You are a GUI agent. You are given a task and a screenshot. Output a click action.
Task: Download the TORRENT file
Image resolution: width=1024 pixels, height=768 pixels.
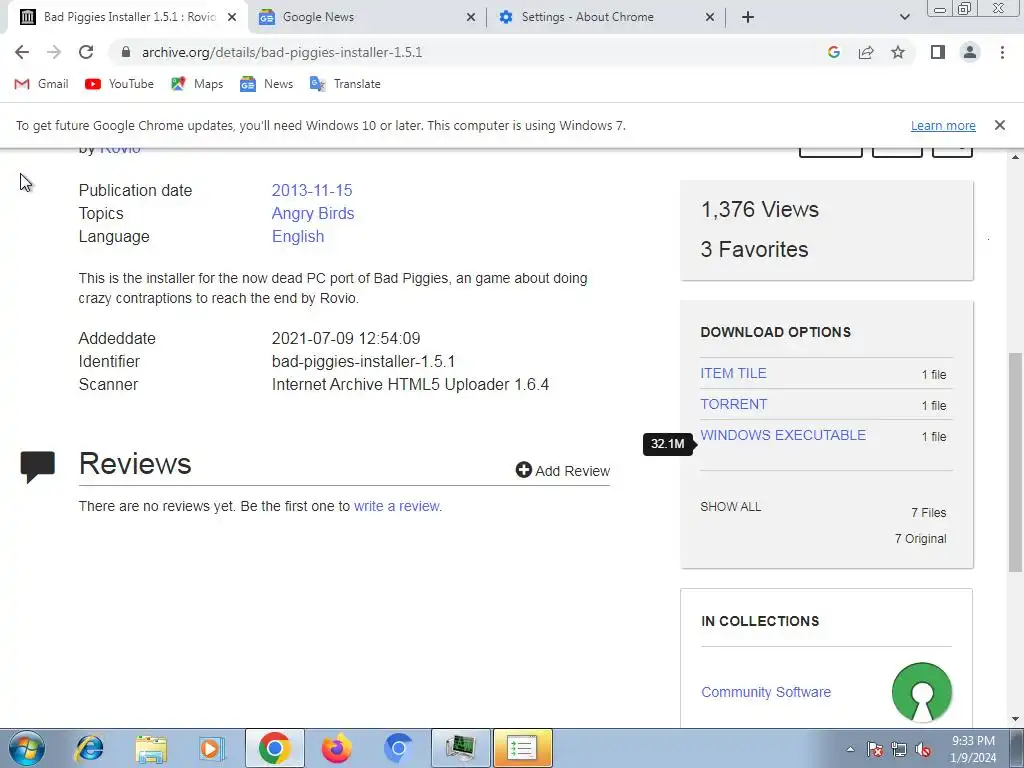[733, 404]
